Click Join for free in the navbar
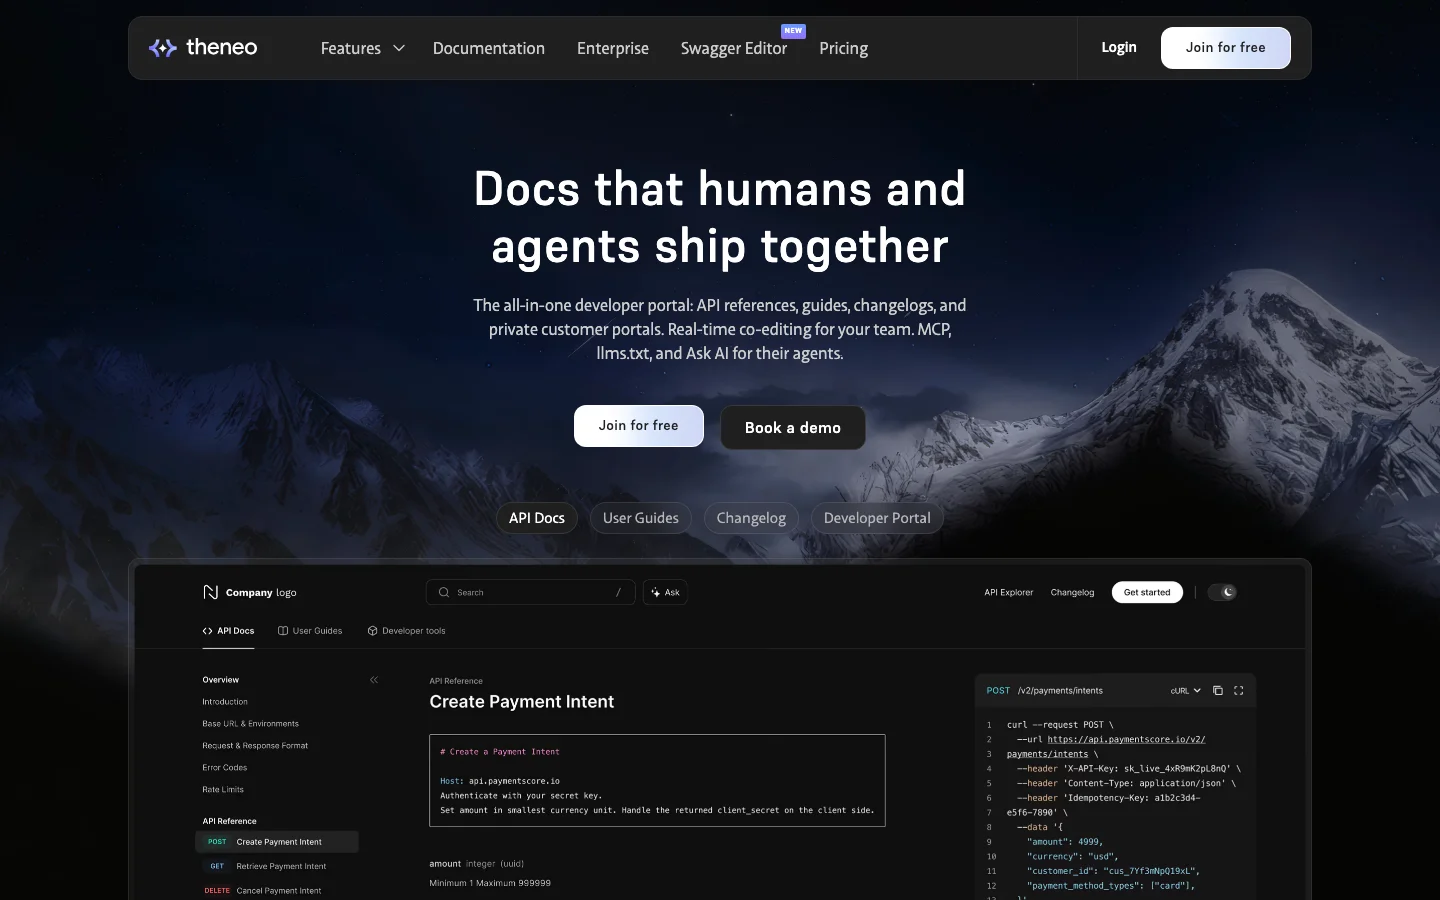This screenshot has width=1440, height=900. pyautogui.click(x=1226, y=47)
